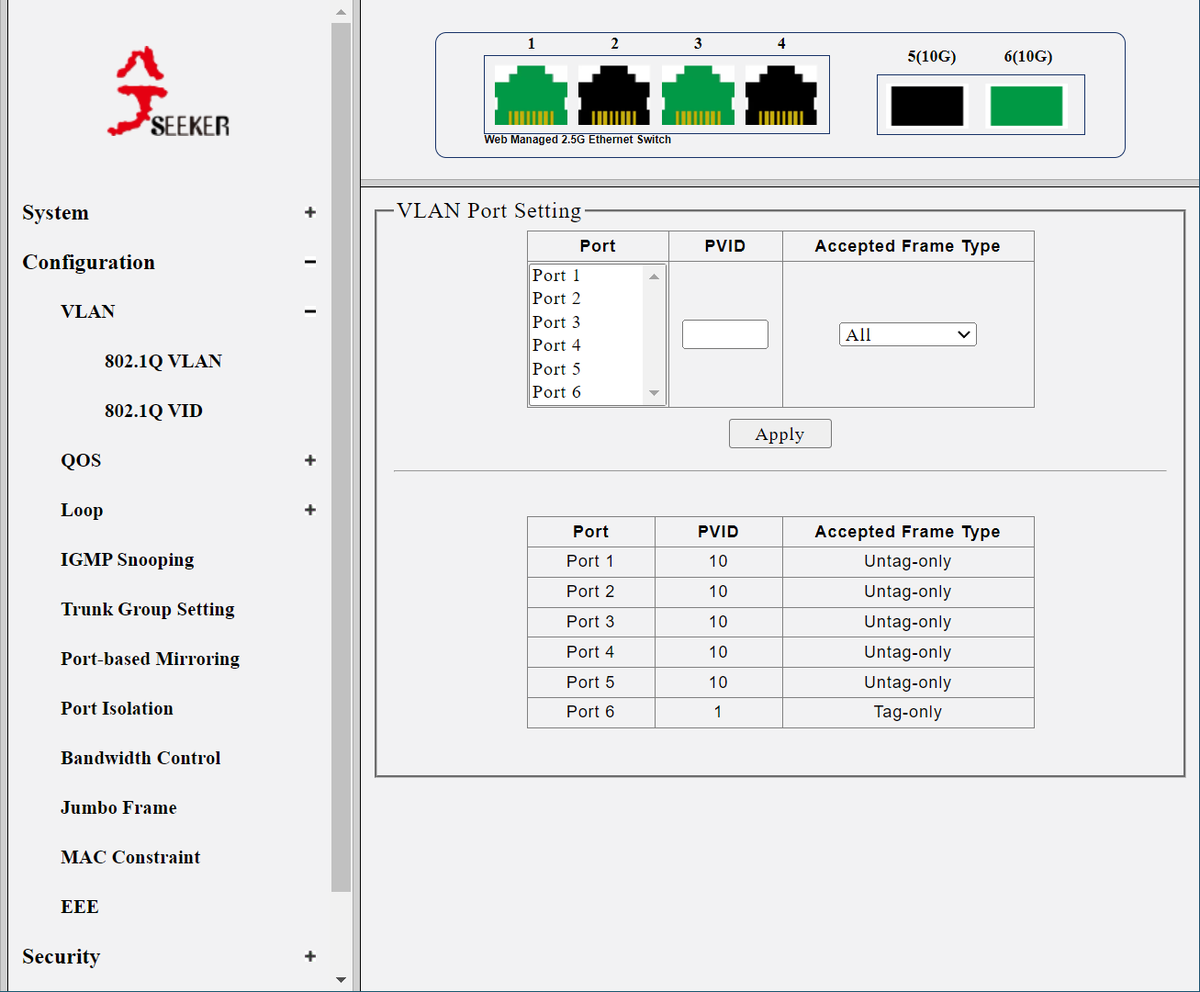Click the System menu label

pyautogui.click(x=56, y=213)
